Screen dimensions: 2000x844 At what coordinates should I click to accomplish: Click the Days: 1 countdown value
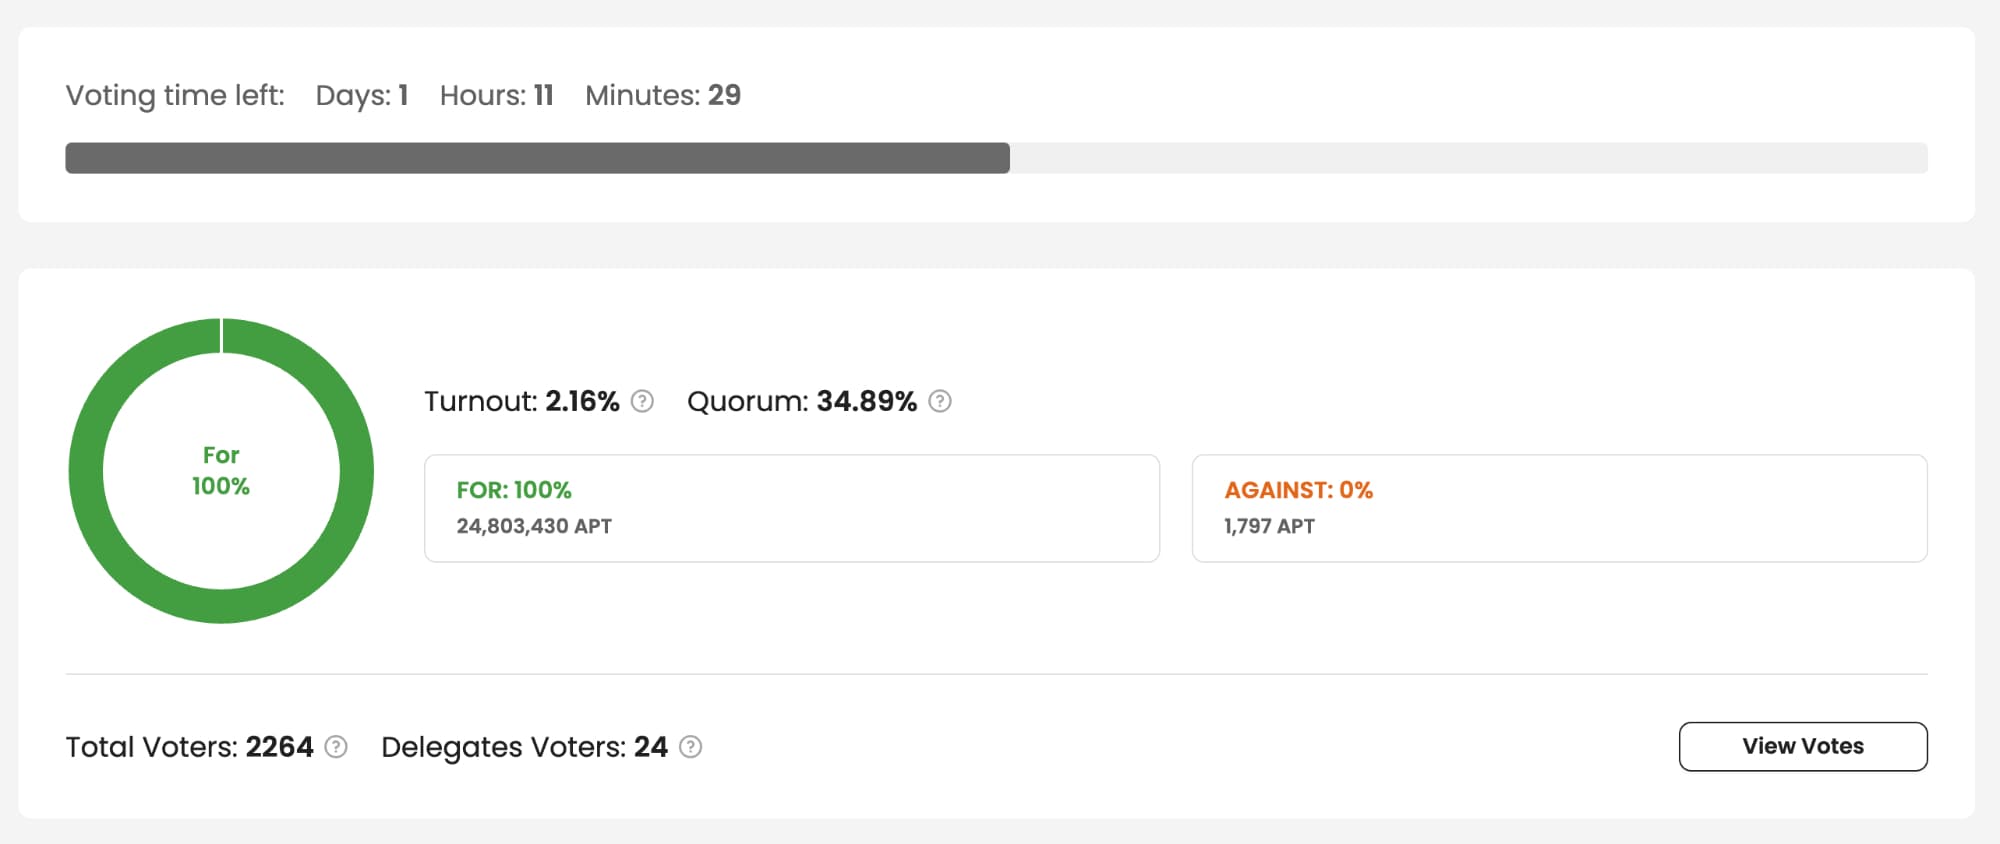point(362,95)
